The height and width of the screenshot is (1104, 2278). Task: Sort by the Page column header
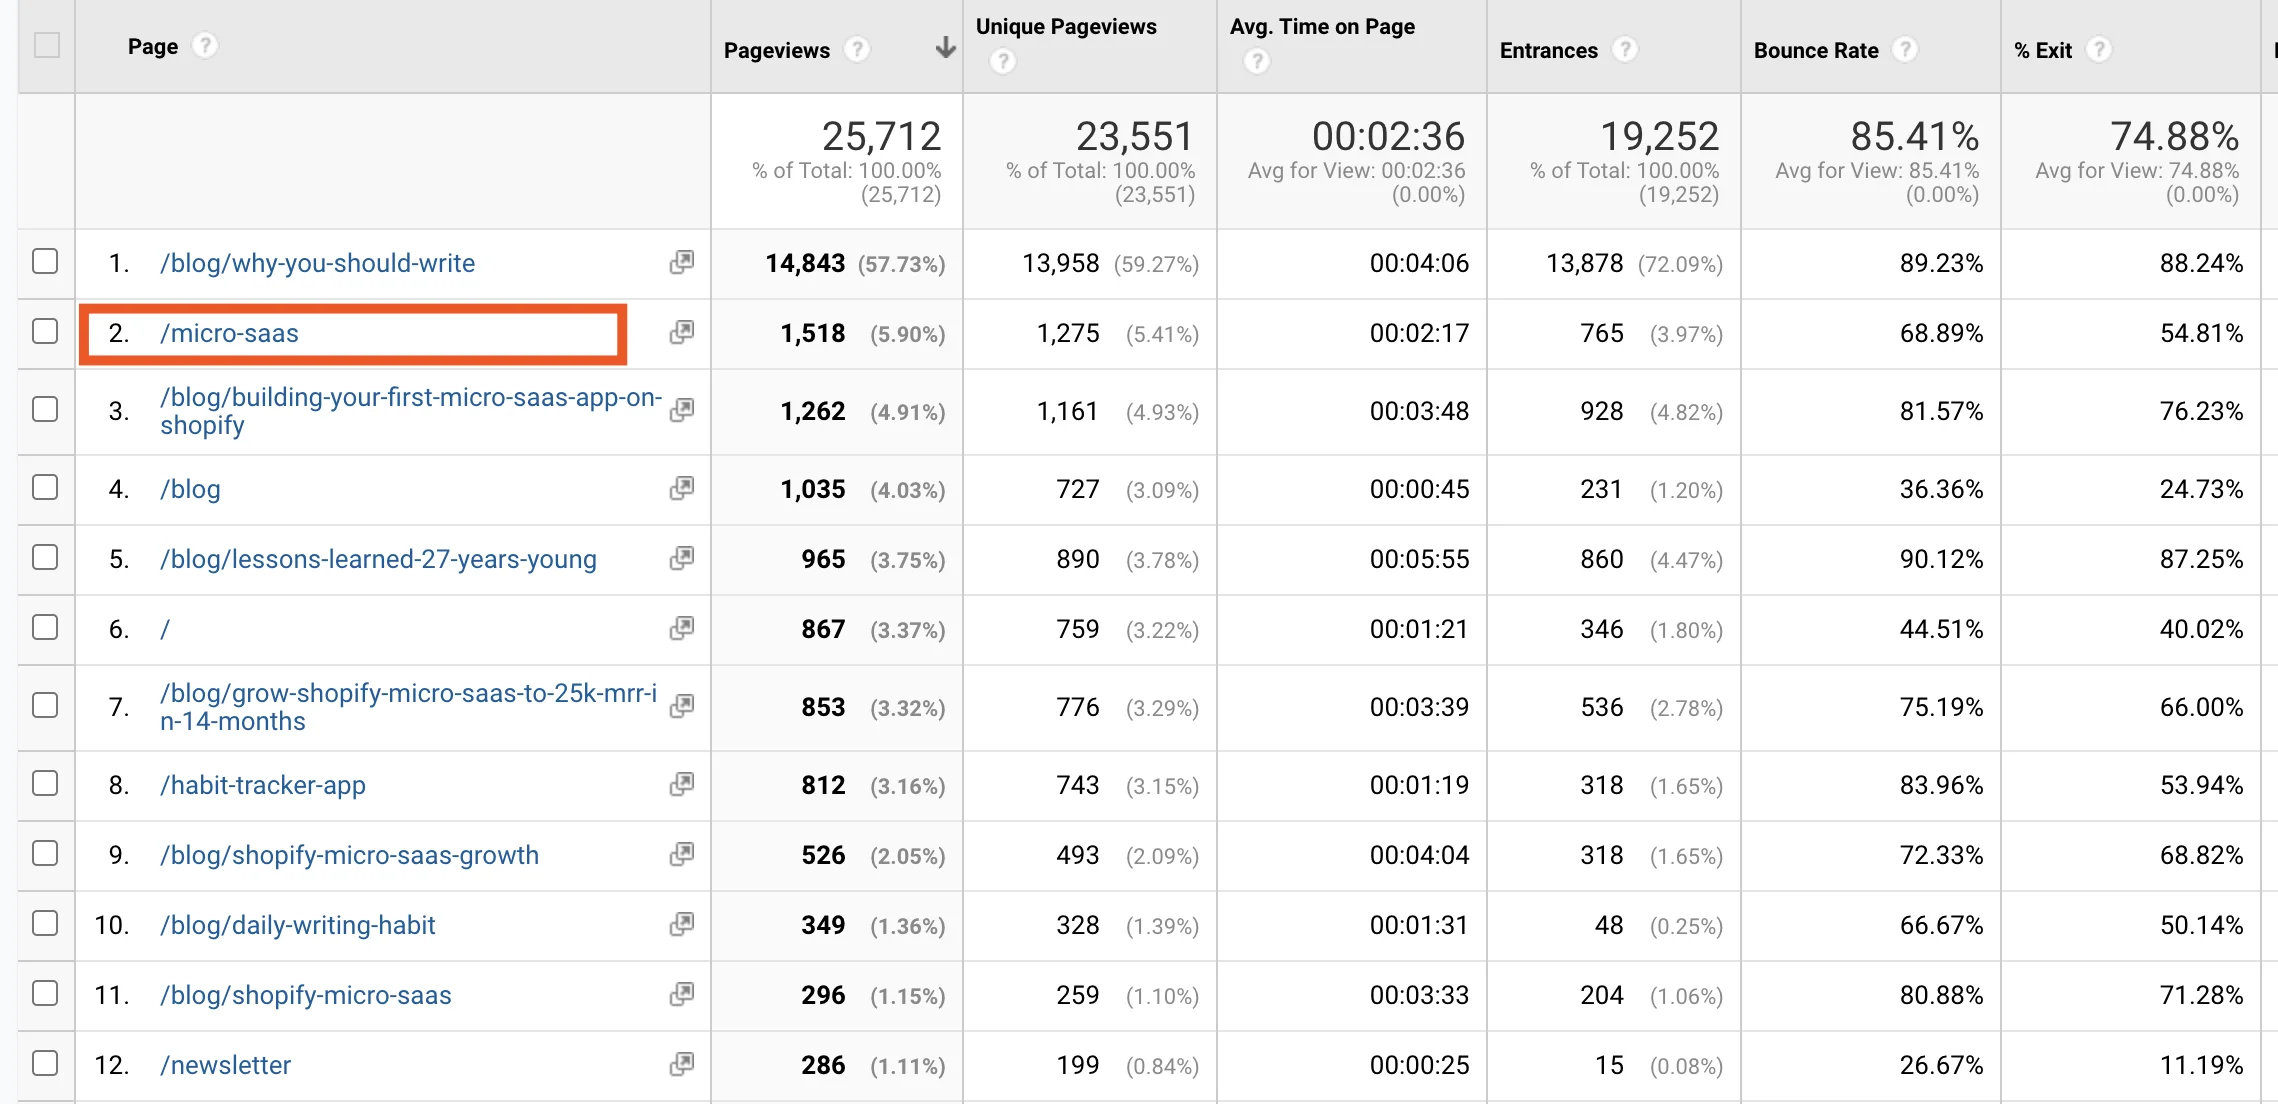153,46
